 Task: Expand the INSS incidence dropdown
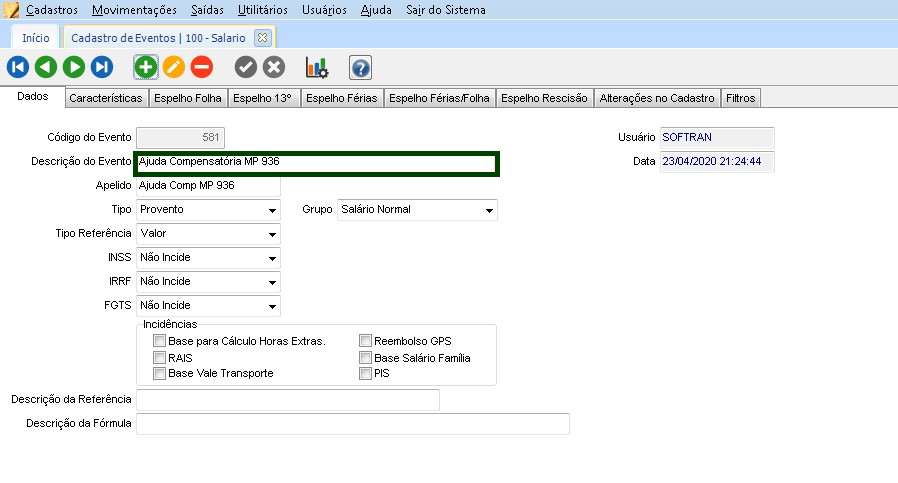(x=208, y=258)
